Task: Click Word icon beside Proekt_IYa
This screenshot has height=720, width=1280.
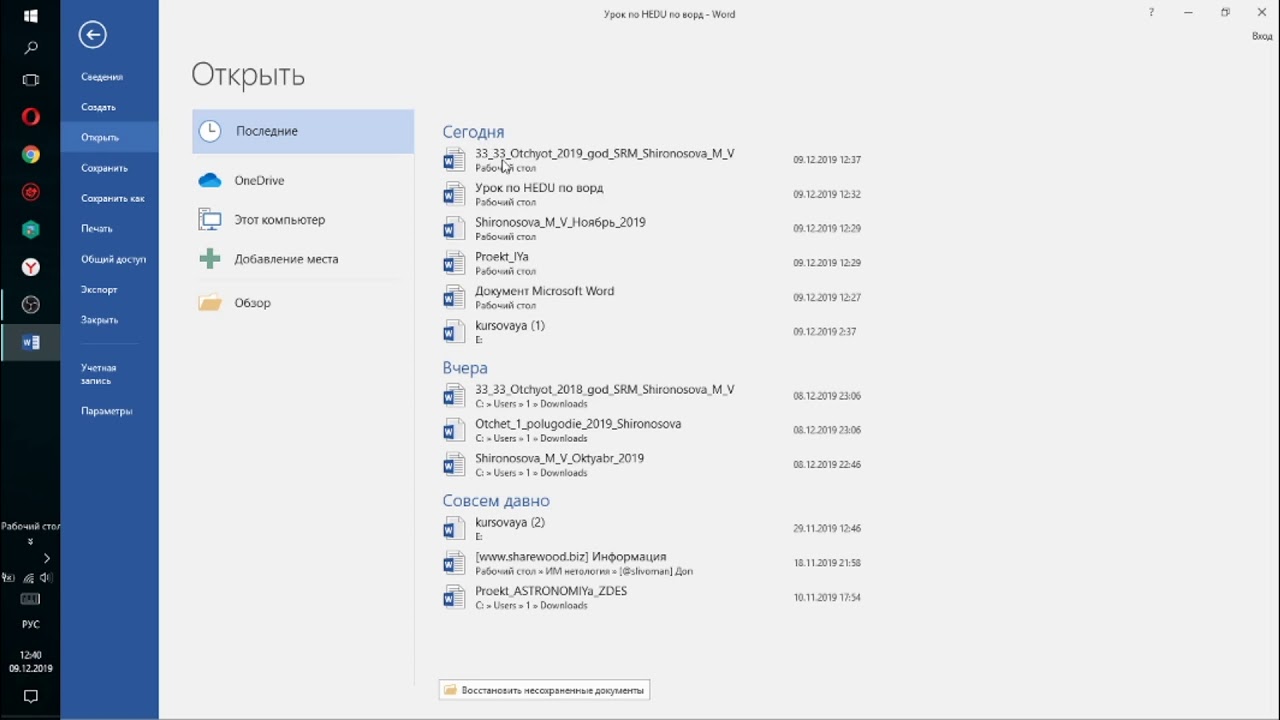Action: pos(454,263)
